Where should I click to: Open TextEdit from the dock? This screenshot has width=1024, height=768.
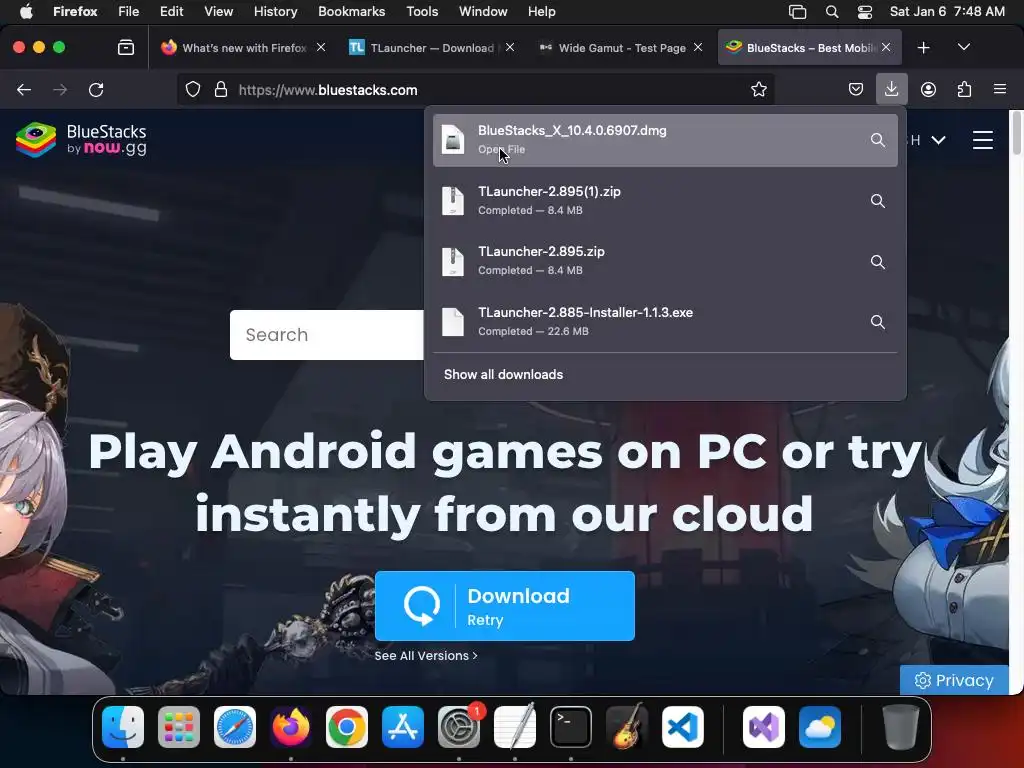pos(515,727)
